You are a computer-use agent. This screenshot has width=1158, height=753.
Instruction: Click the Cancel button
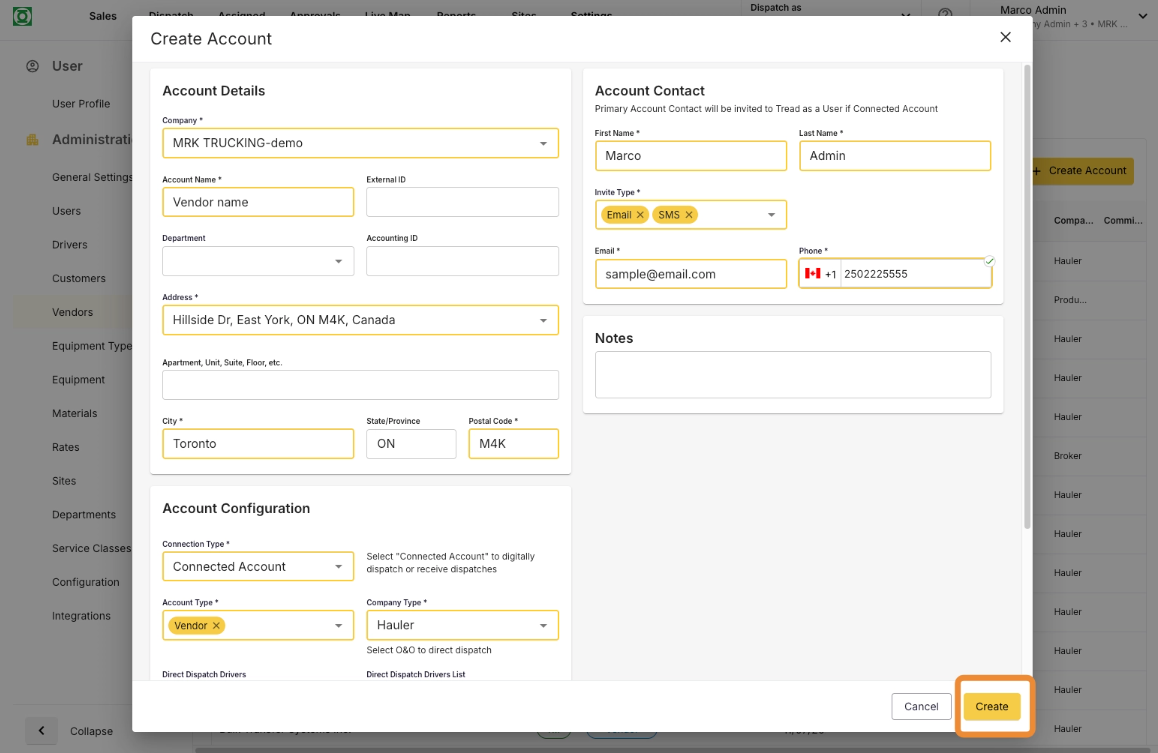click(921, 706)
